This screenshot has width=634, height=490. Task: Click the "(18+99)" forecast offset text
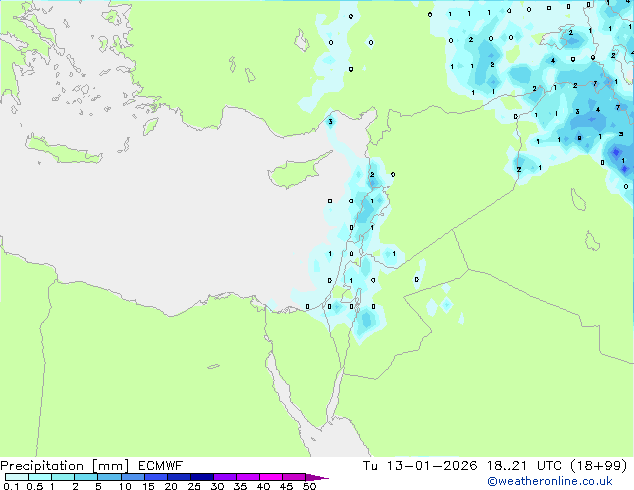pos(599,466)
